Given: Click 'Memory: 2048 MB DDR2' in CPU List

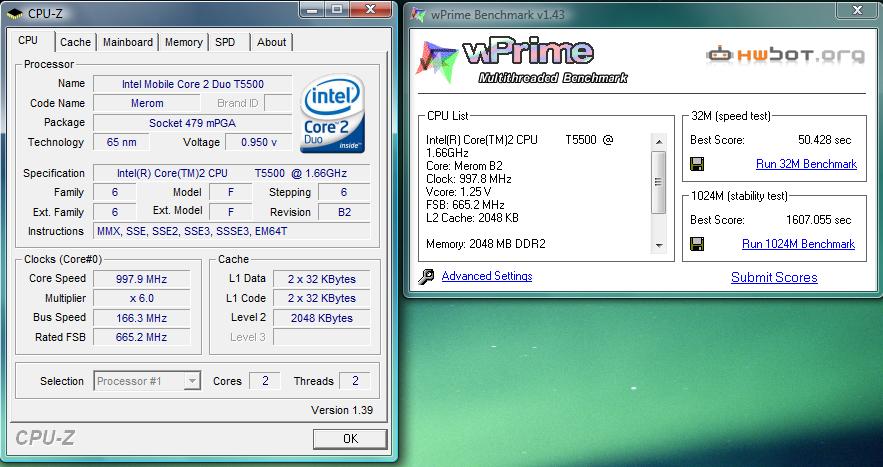Looking at the screenshot, I should (x=485, y=244).
